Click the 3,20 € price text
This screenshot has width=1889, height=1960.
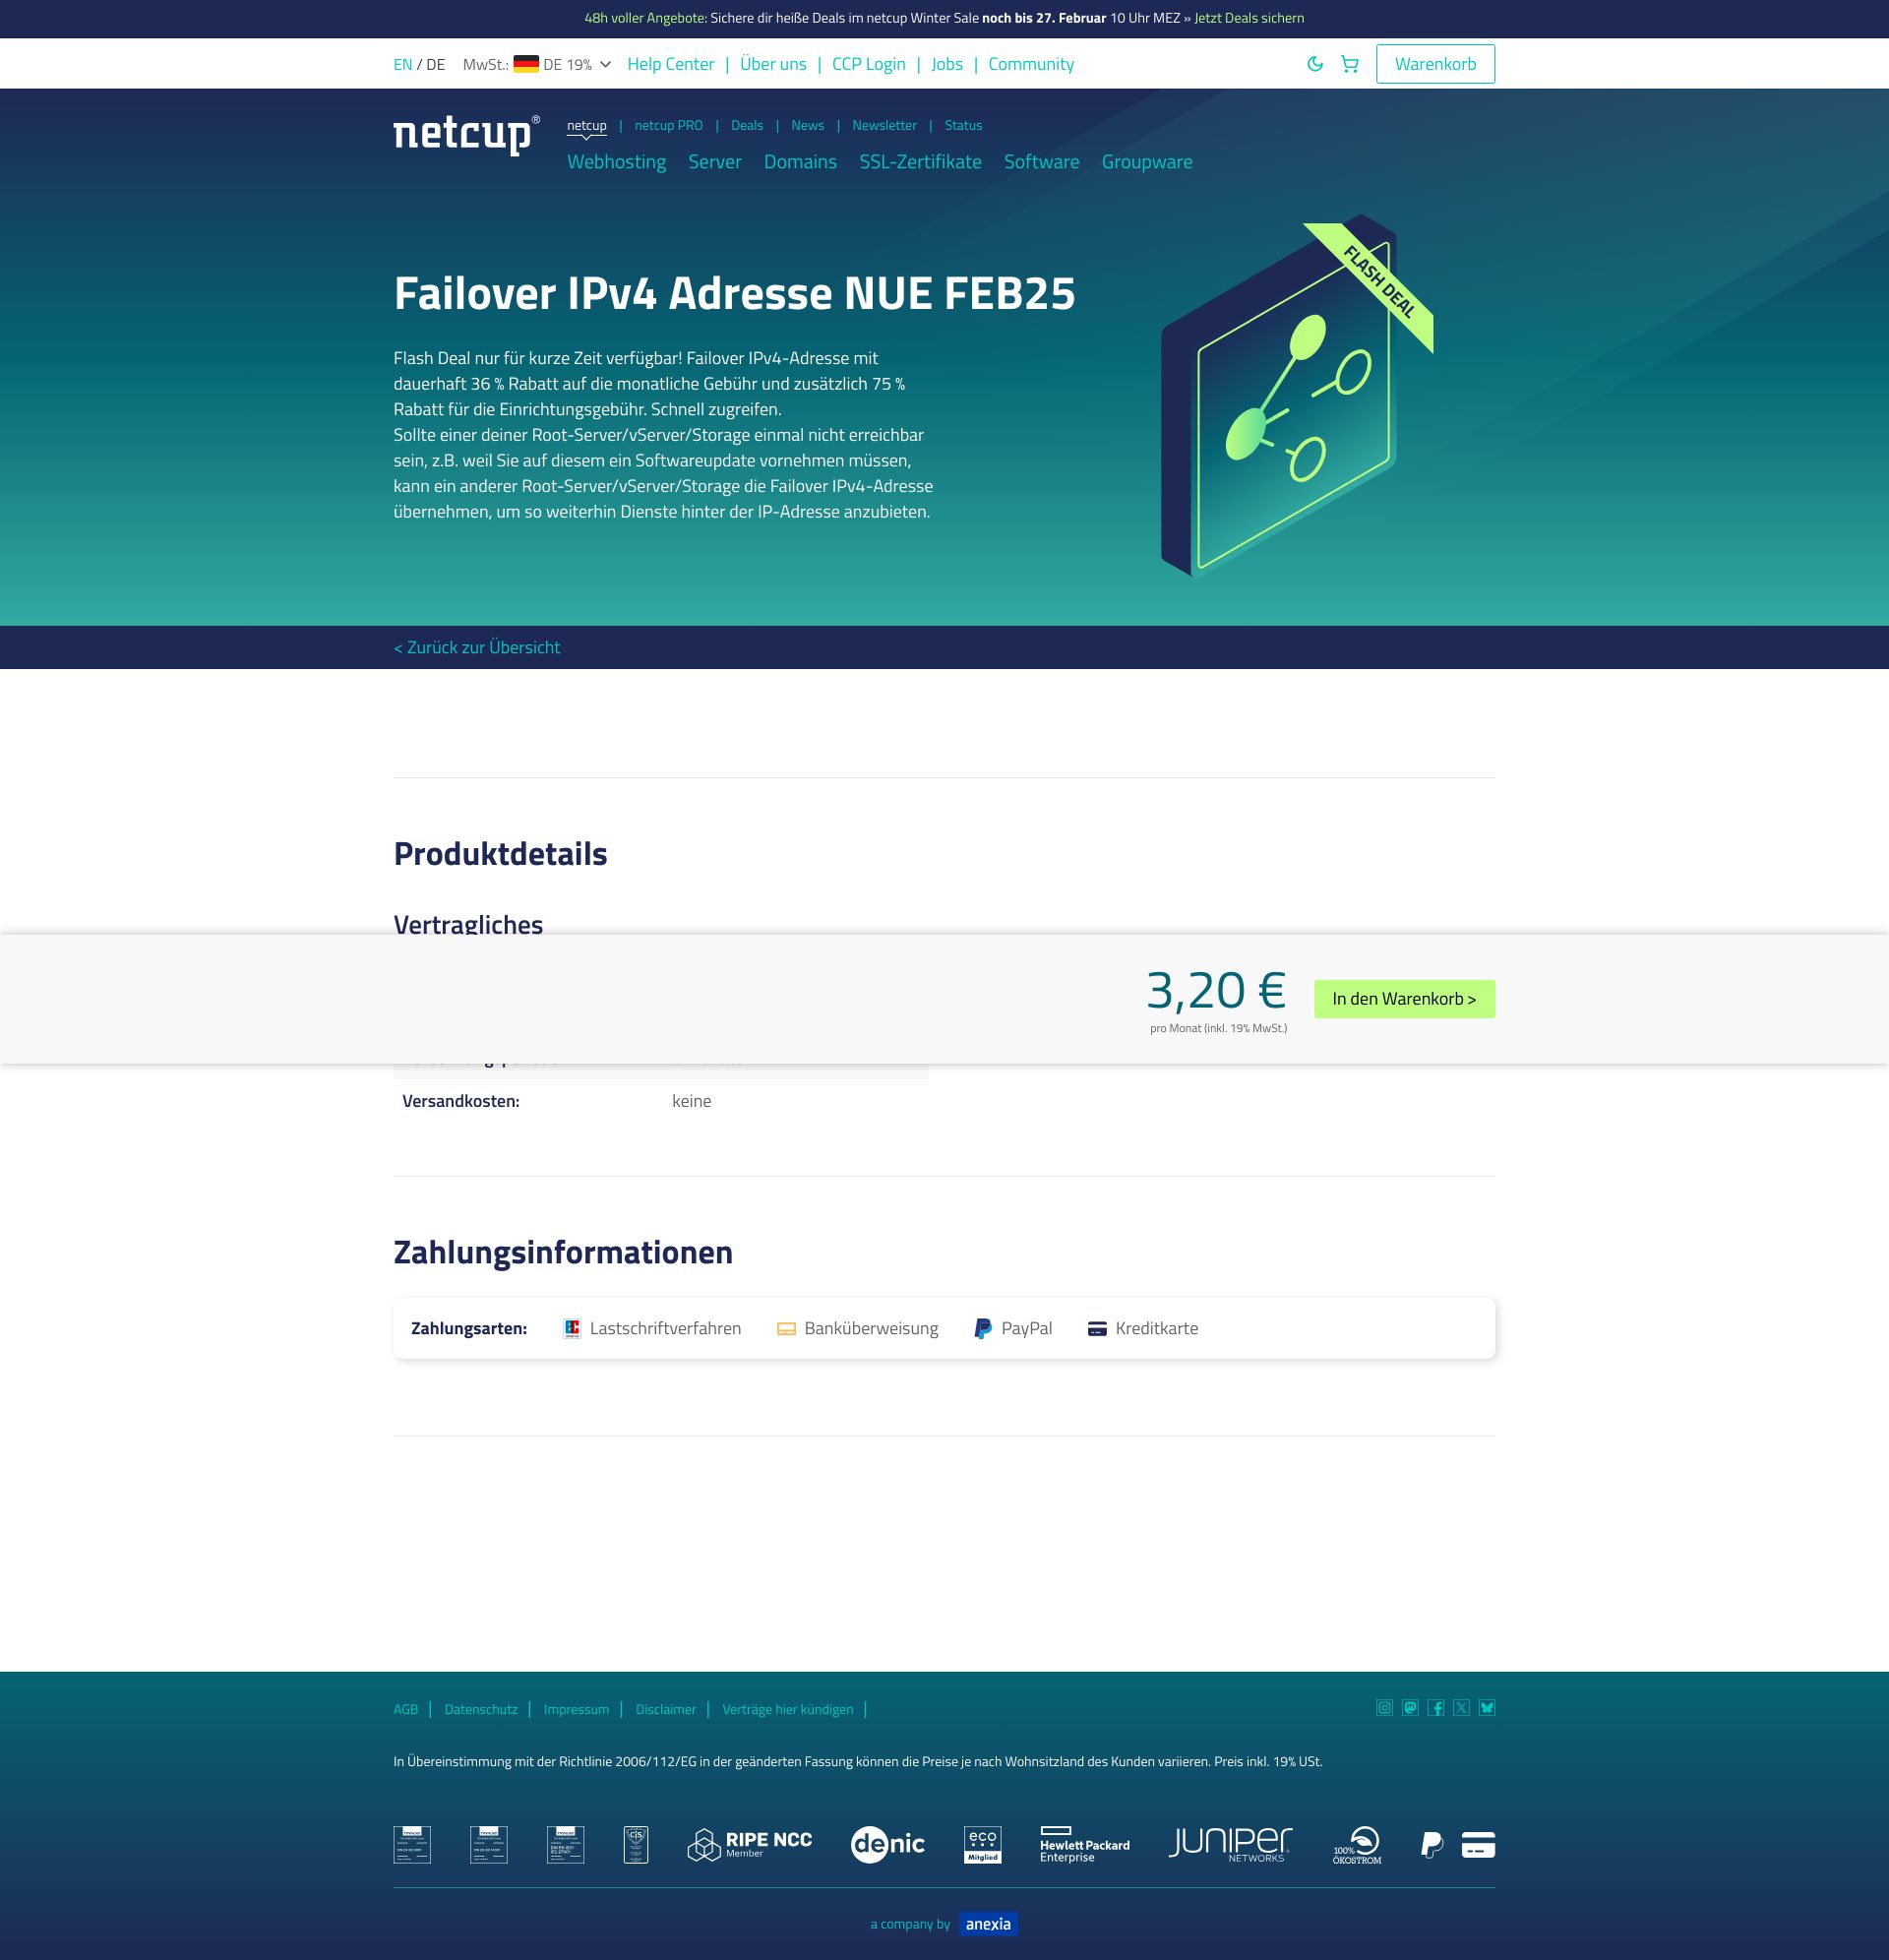click(x=1216, y=990)
